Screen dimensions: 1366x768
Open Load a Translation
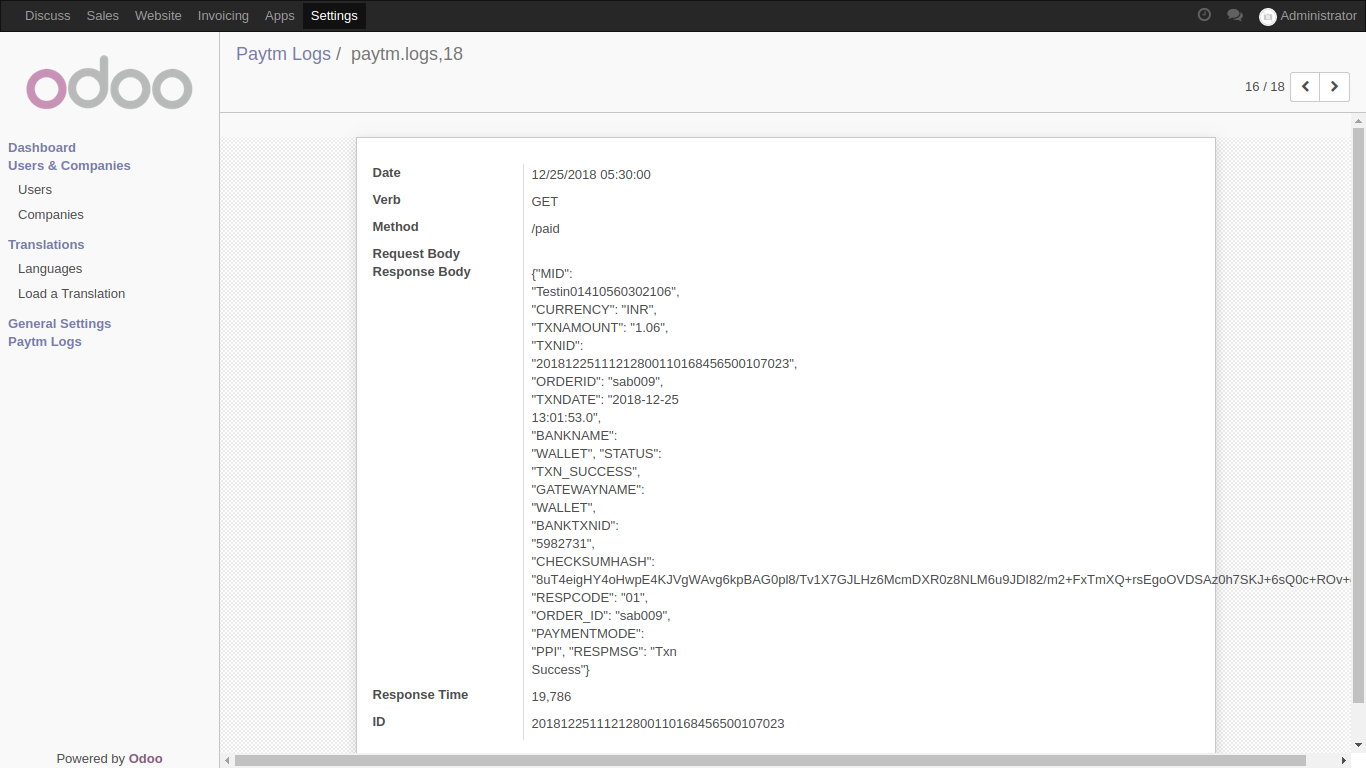(71, 293)
